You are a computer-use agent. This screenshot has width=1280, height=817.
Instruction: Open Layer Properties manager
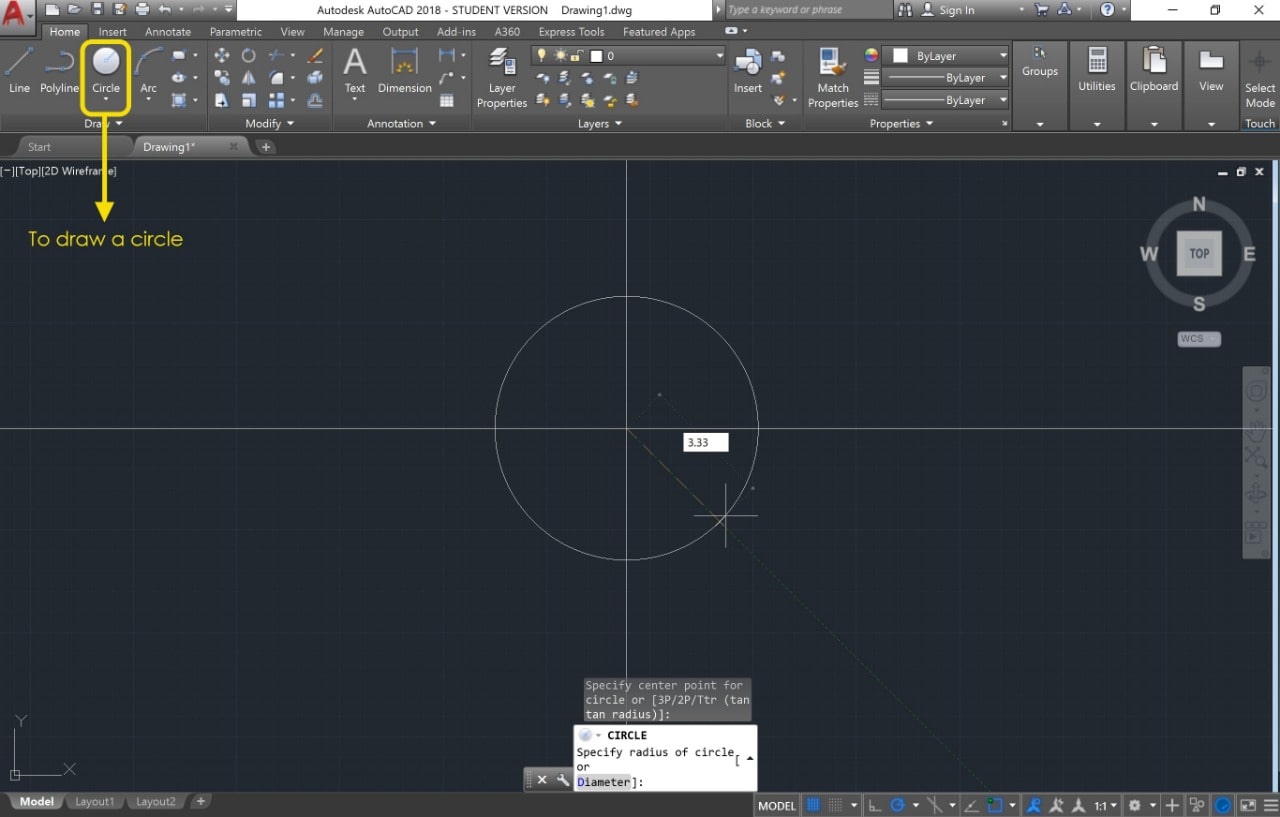pos(502,77)
